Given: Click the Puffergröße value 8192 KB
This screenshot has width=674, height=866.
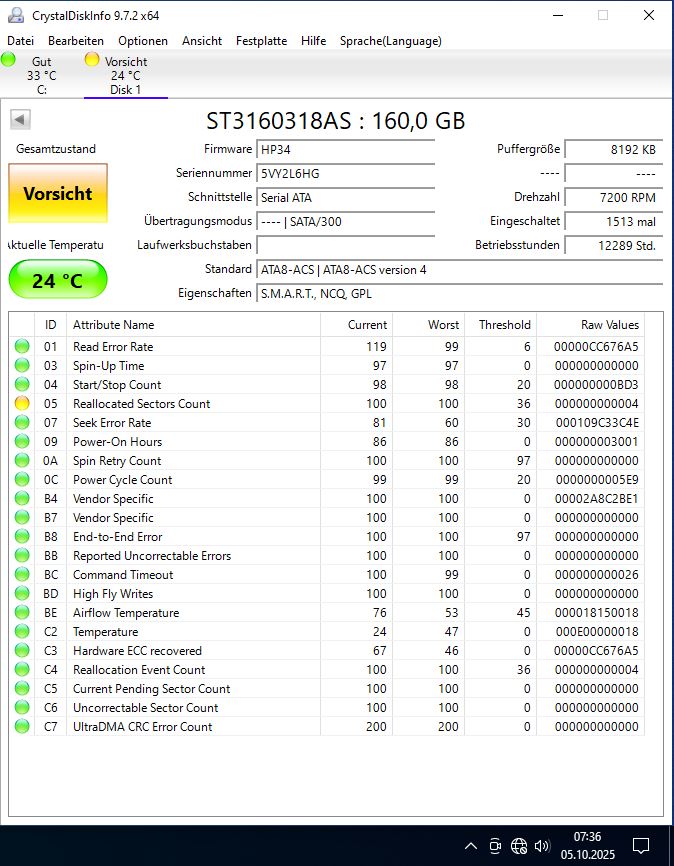Looking at the screenshot, I should pos(613,149).
